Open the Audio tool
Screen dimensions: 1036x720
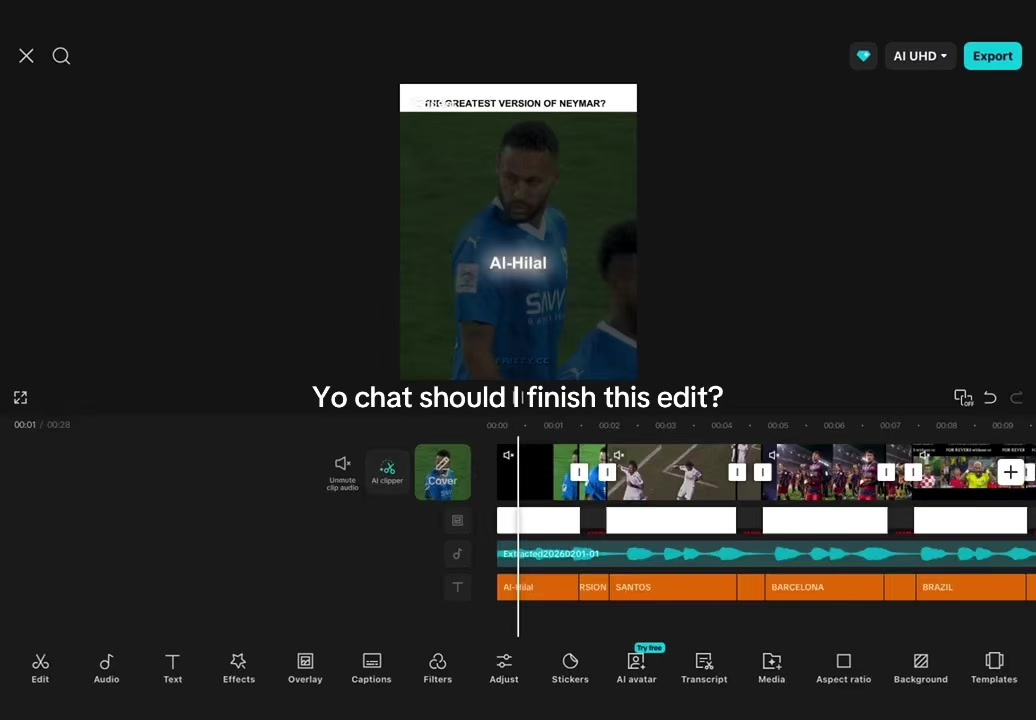(x=106, y=668)
